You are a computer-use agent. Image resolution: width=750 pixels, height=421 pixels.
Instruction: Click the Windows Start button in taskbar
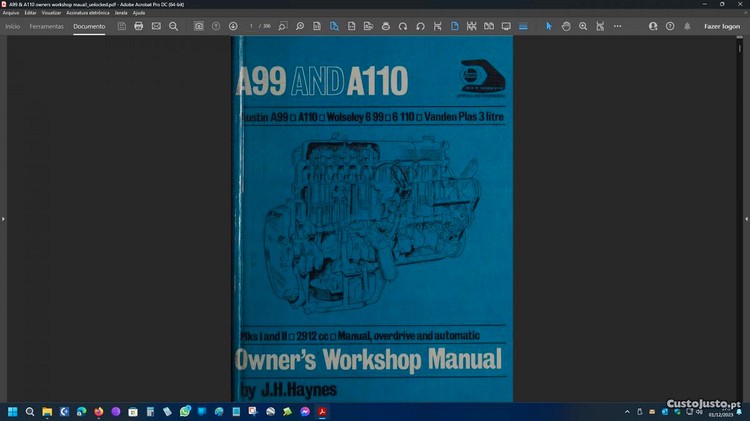pyautogui.click(x=13, y=411)
